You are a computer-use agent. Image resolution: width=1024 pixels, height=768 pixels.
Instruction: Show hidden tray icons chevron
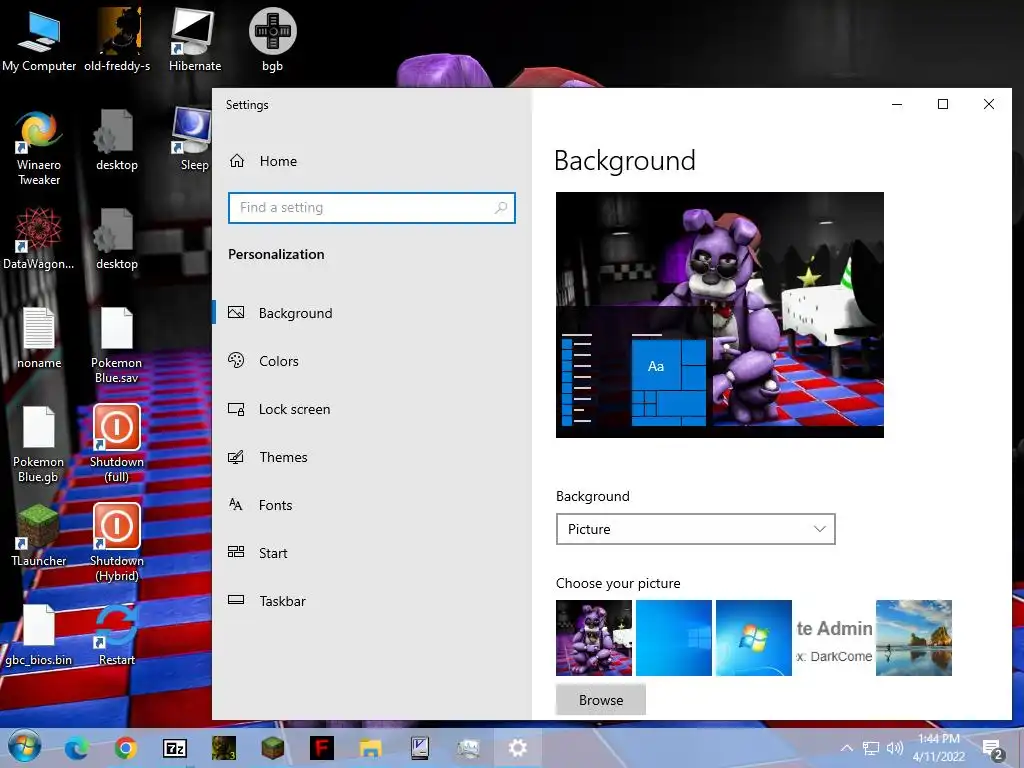point(846,748)
